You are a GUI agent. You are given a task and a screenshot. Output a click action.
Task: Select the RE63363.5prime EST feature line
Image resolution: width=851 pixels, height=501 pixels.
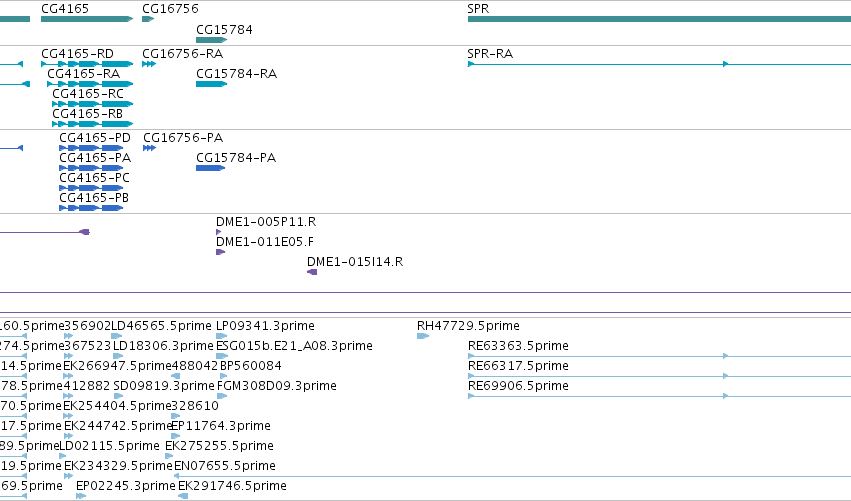(x=659, y=356)
